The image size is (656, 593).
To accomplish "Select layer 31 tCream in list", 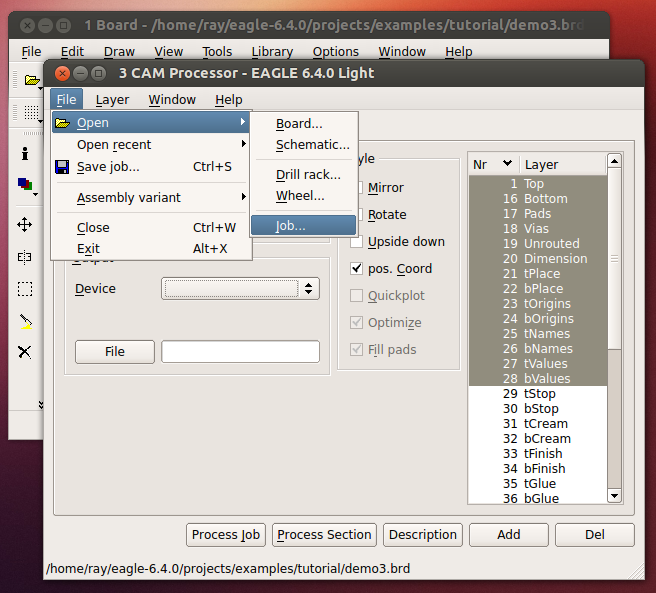I will tap(538, 423).
